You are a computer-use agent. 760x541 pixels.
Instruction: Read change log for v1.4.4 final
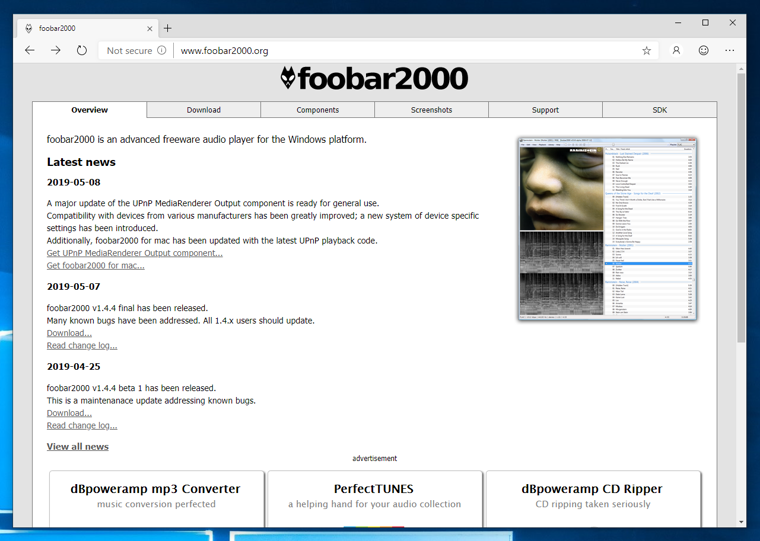(x=82, y=346)
